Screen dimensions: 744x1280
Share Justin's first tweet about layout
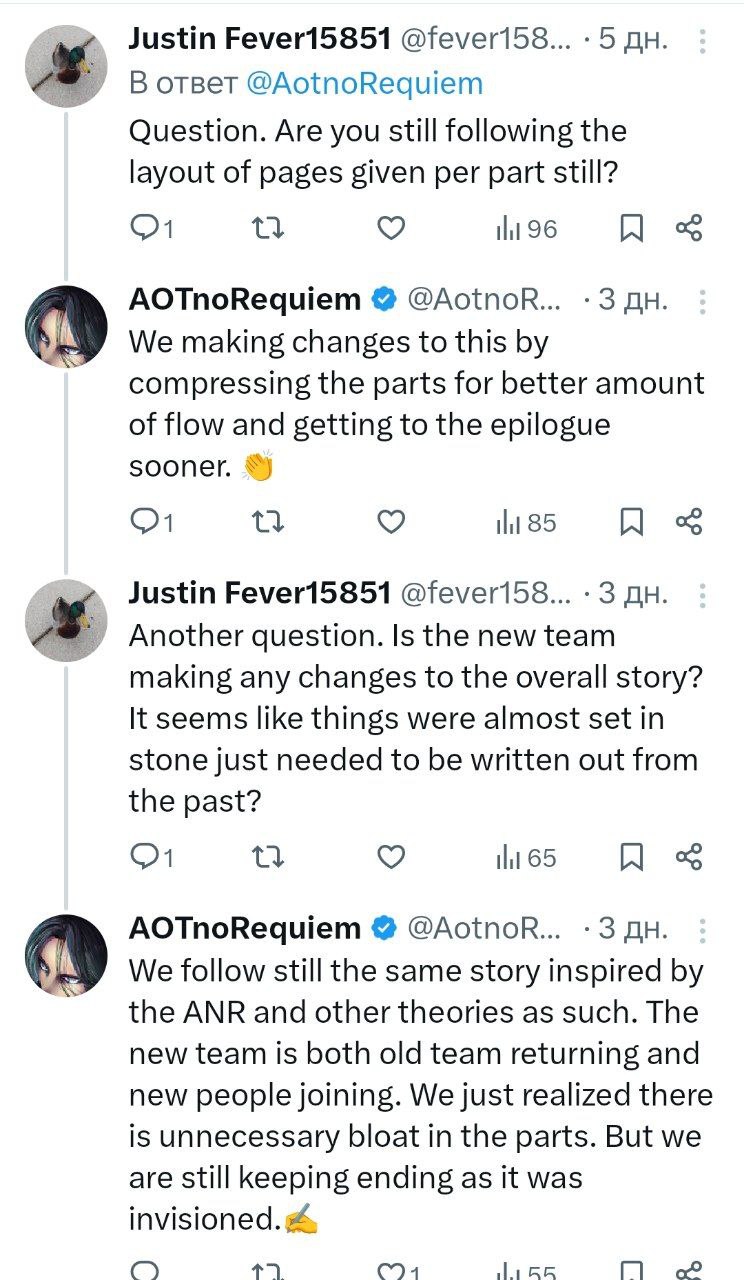point(689,229)
